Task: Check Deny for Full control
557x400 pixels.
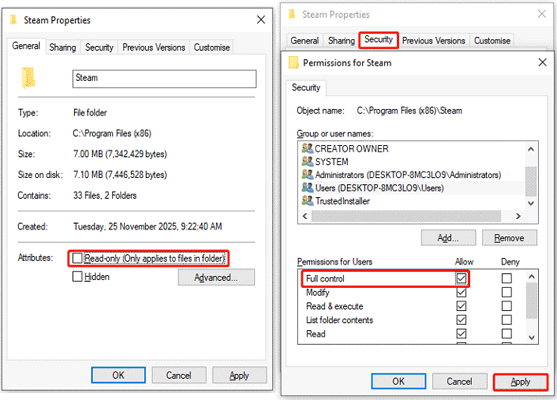Action: [x=507, y=278]
